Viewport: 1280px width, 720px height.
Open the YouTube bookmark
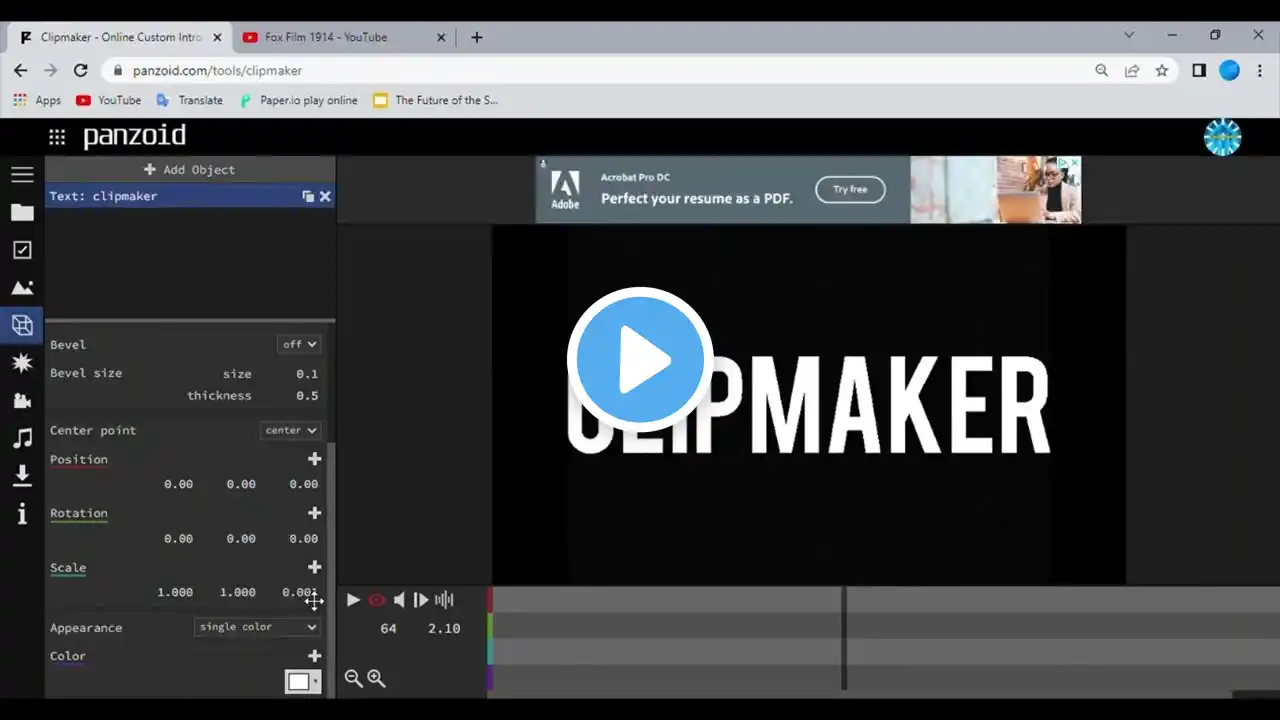[x=108, y=100]
